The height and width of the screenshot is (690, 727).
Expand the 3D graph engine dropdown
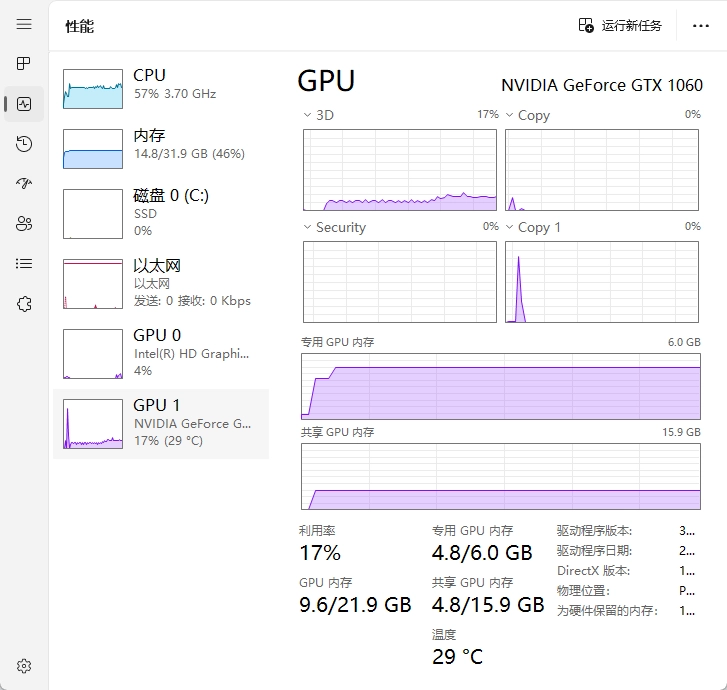(x=319, y=115)
